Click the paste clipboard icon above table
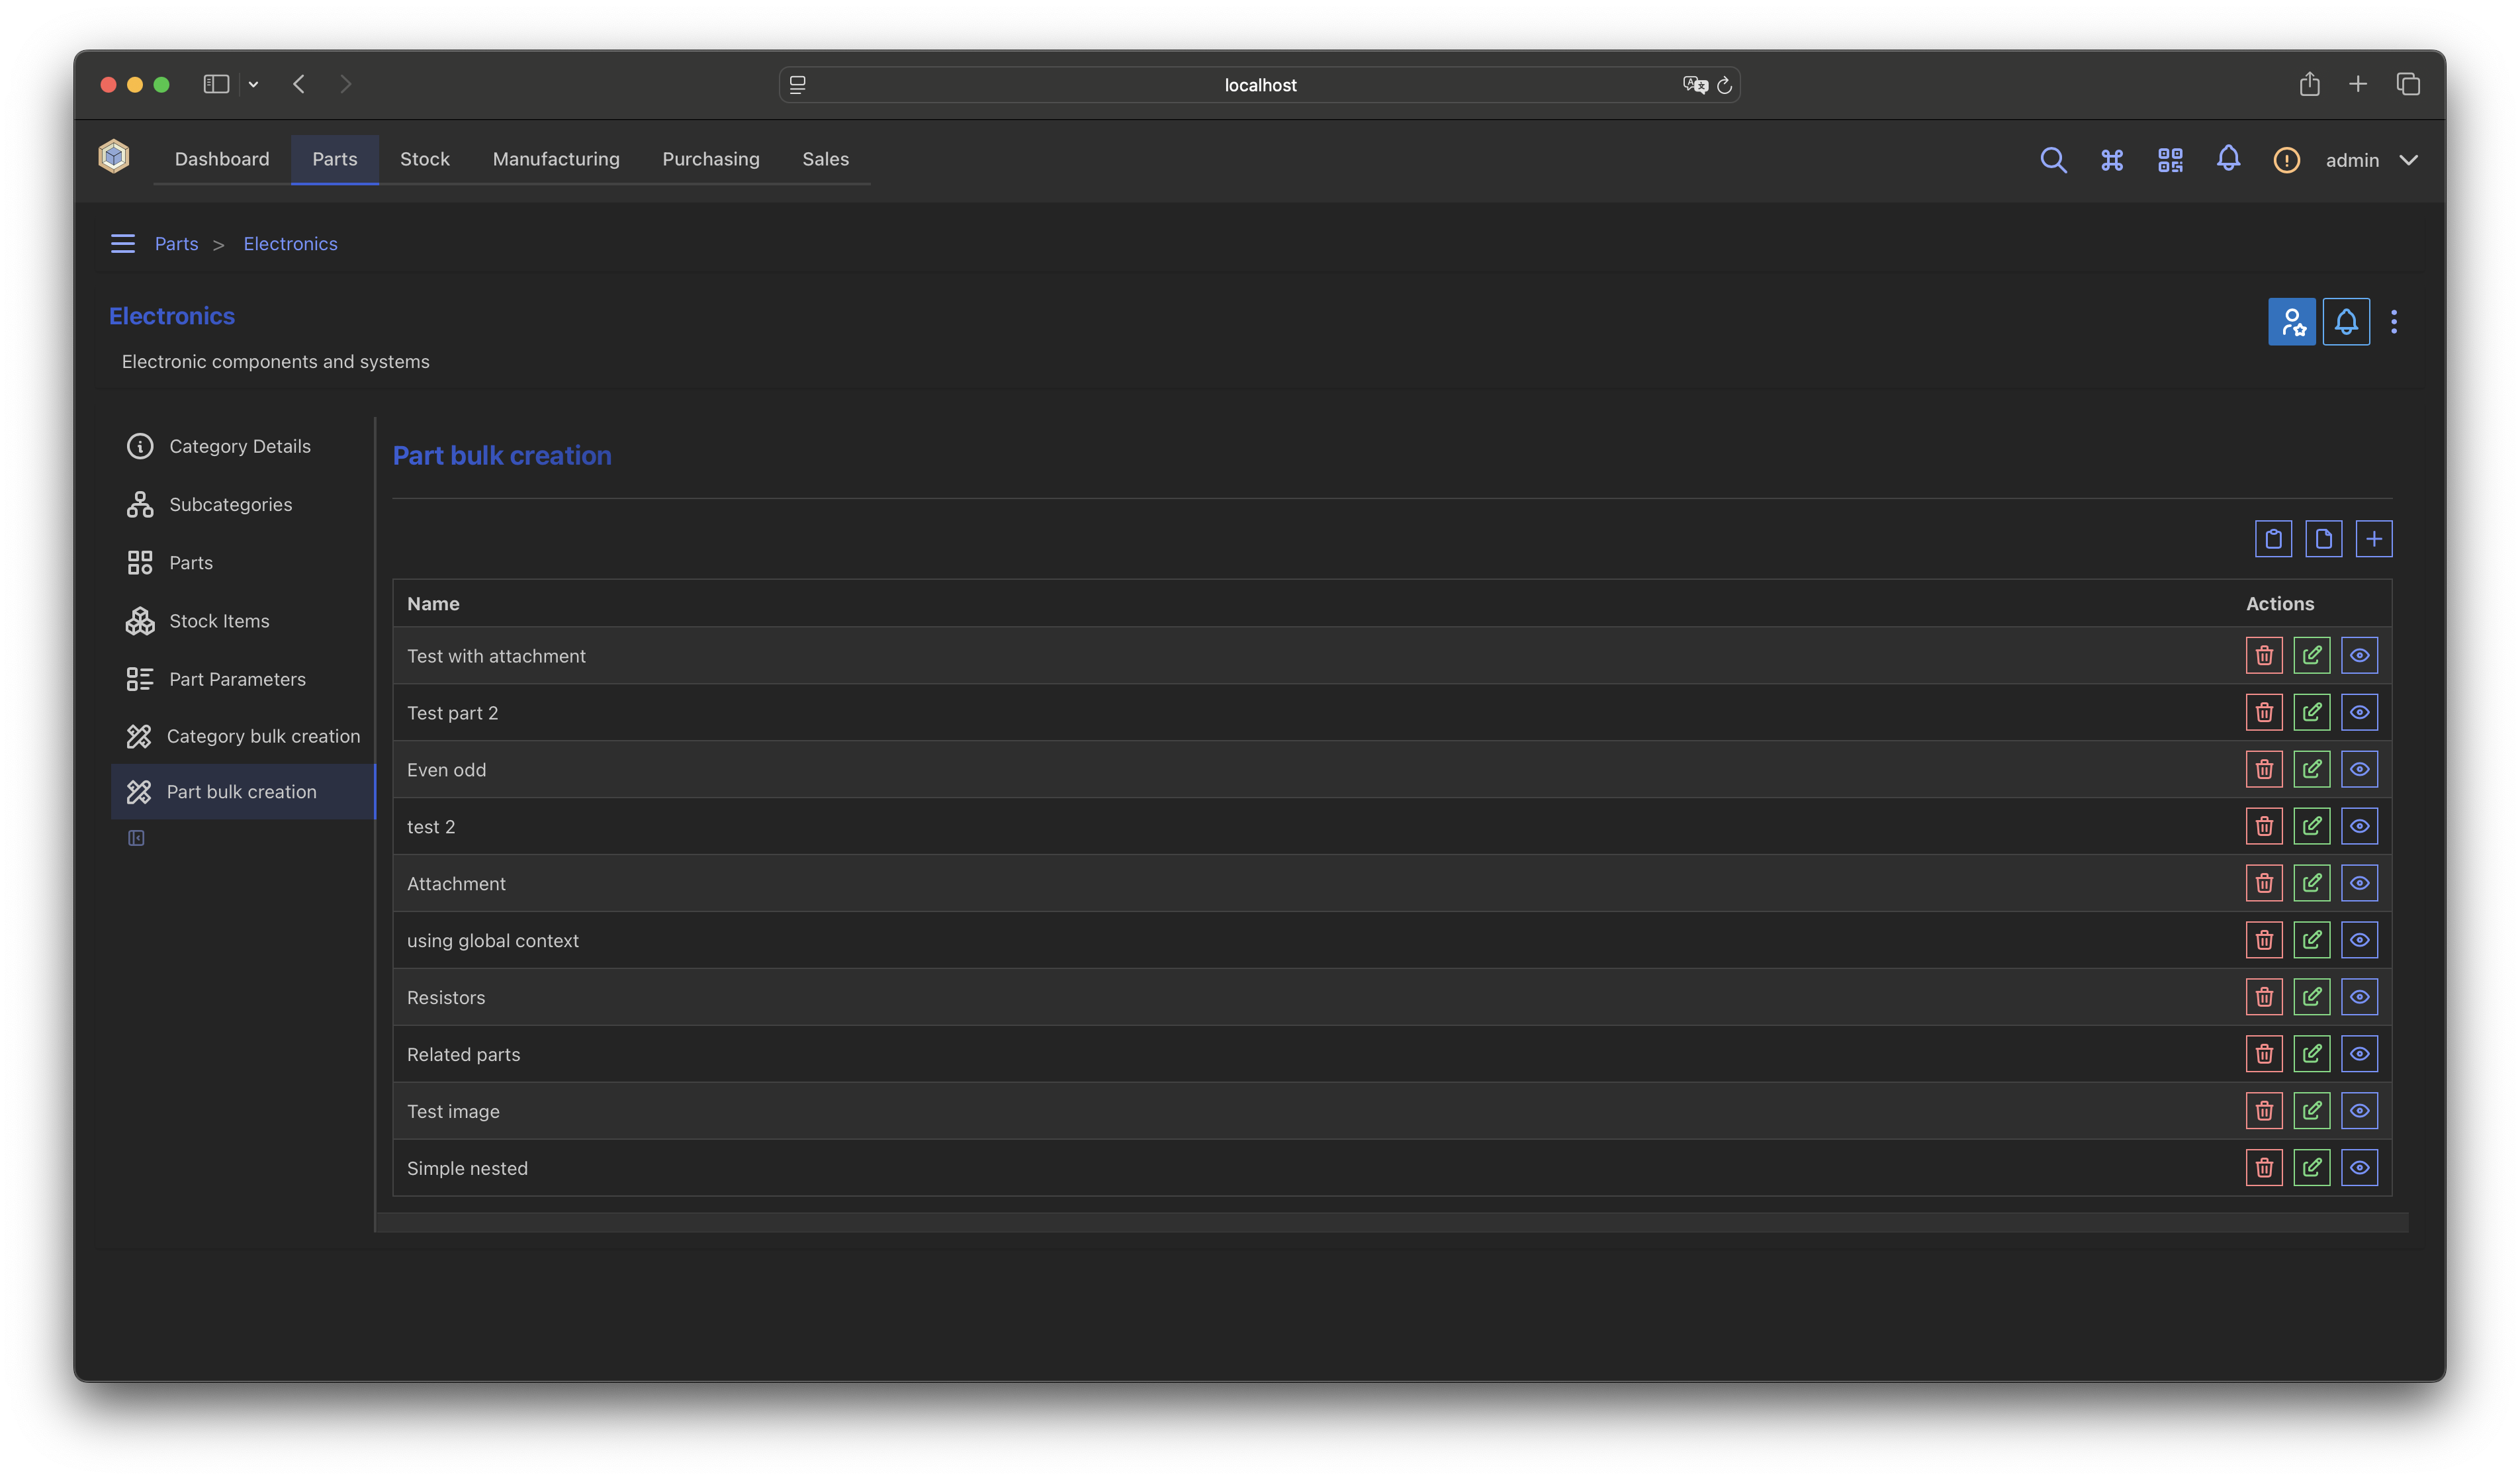2520x1480 pixels. click(2273, 539)
